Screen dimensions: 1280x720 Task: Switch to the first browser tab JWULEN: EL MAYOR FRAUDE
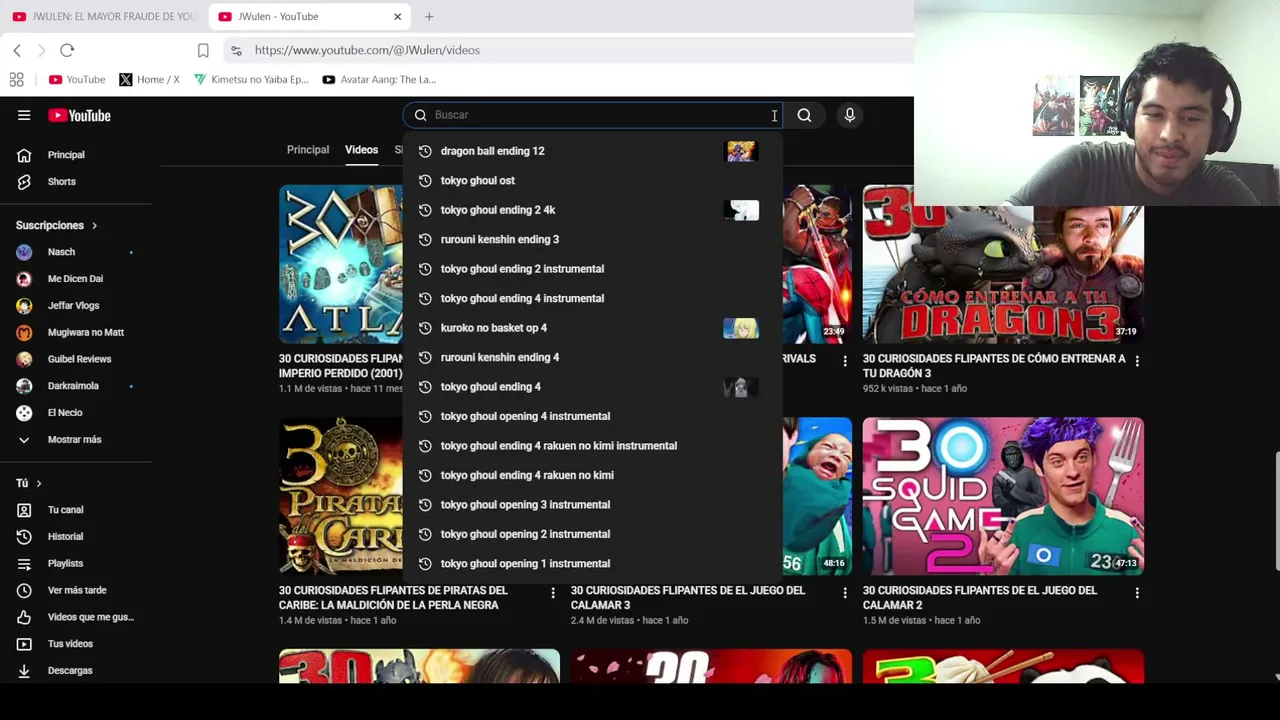click(104, 16)
